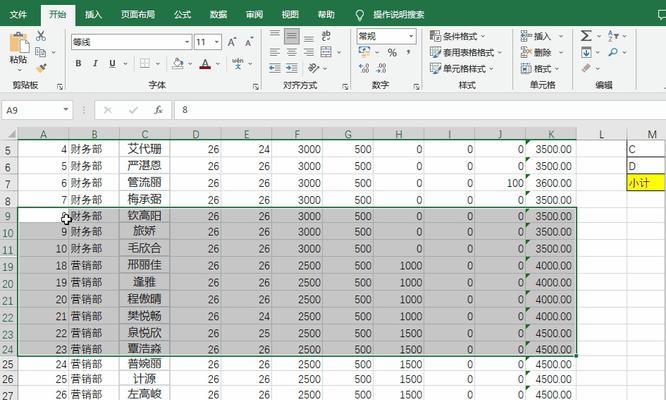666x400 pixels.
Task: Click the Copy icon
Action: [x=41, y=52]
